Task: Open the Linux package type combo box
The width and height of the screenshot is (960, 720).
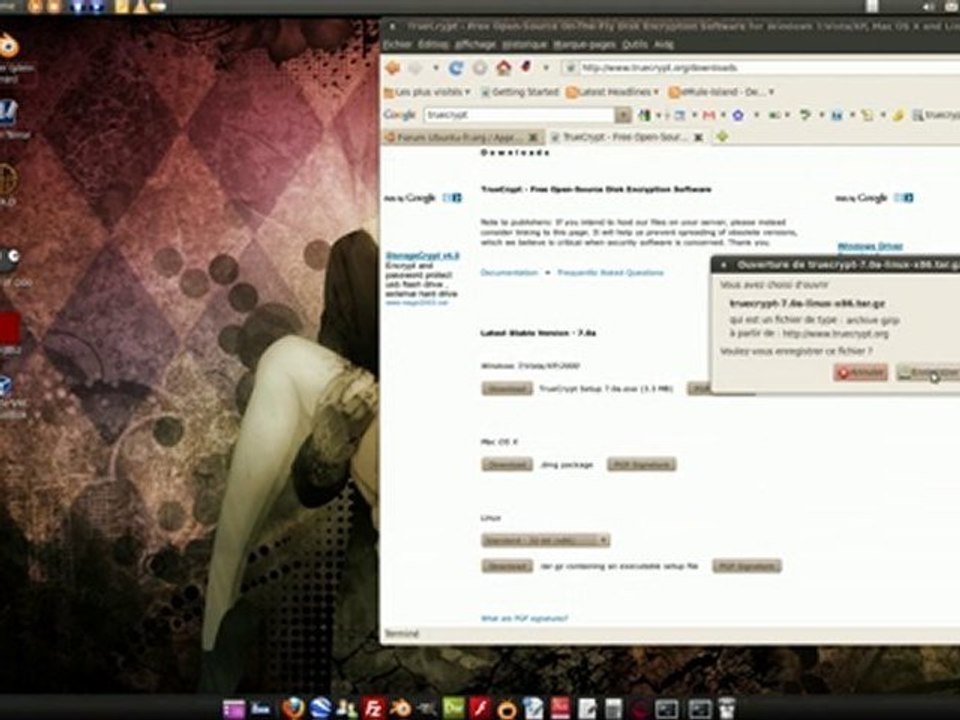Action: point(546,540)
